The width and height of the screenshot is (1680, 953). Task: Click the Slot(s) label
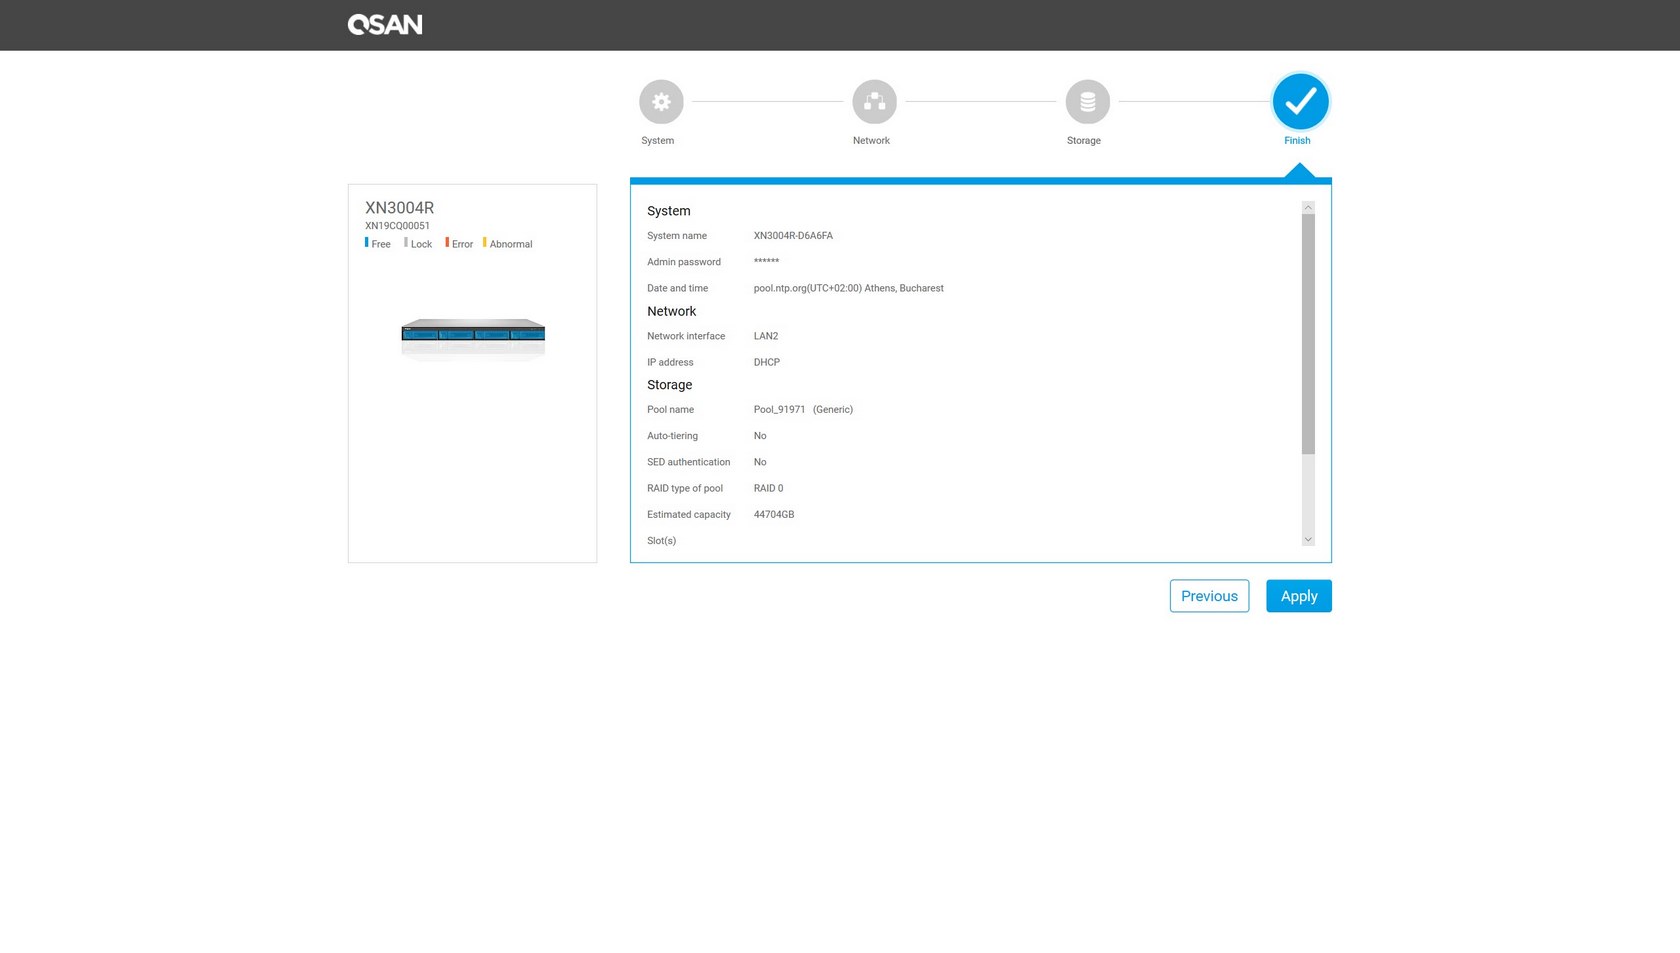click(x=662, y=541)
